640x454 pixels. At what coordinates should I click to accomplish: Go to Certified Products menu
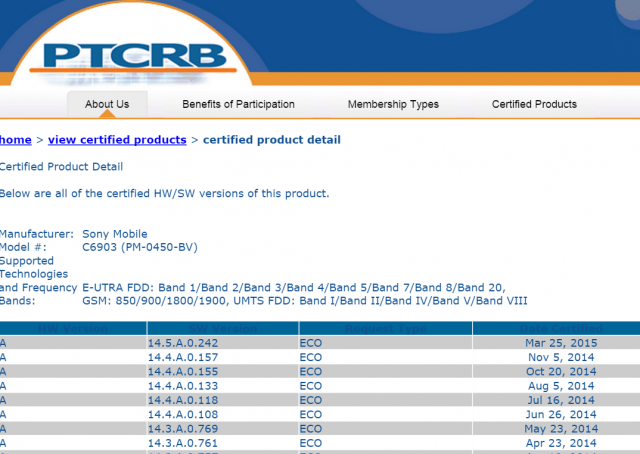pyautogui.click(x=534, y=105)
